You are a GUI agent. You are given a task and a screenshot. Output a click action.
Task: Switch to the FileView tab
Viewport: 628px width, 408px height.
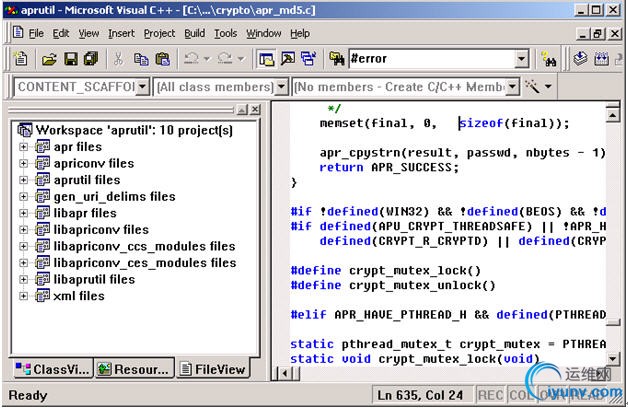pyautogui.click(x=213, y=369)
